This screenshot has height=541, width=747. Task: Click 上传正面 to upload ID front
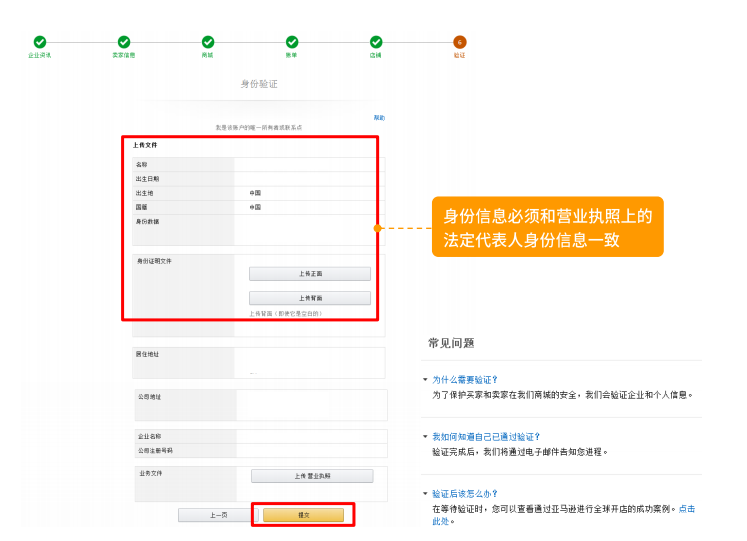click(310, 274)
